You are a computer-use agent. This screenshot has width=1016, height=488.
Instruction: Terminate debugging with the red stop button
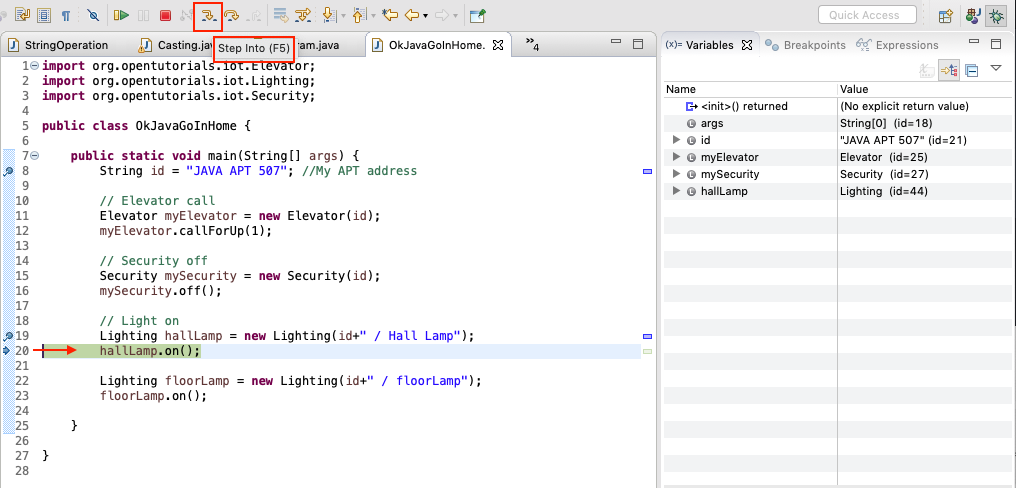click(x=165, y=16)
